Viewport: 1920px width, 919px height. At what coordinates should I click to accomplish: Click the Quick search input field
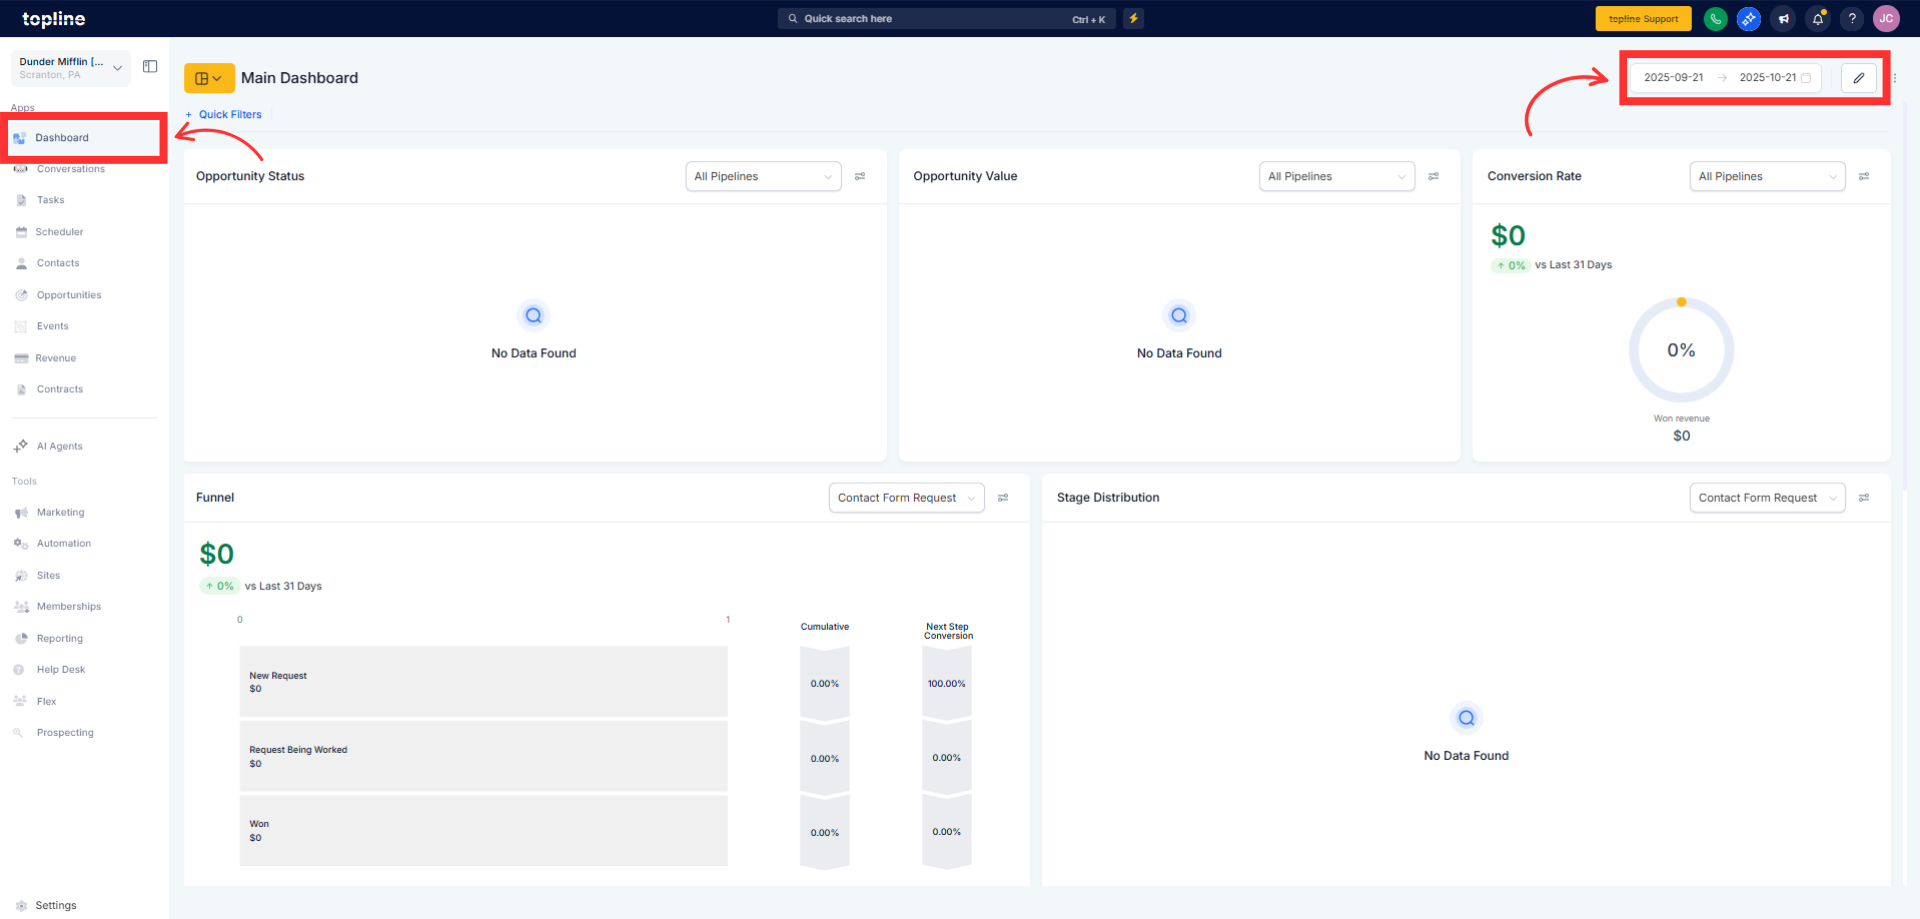[x=930, y=19]
